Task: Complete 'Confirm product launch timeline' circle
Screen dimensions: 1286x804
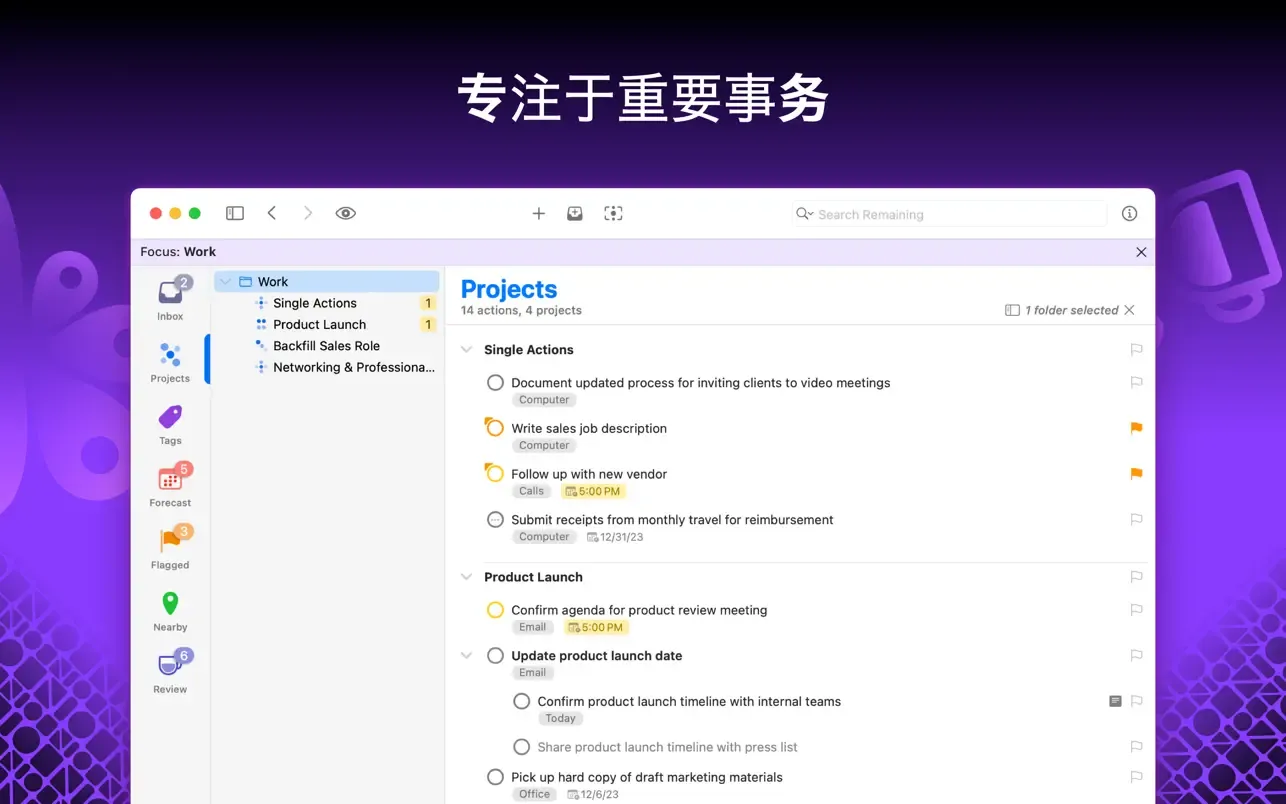Action: pyautogui.click(x=521, y=702)
